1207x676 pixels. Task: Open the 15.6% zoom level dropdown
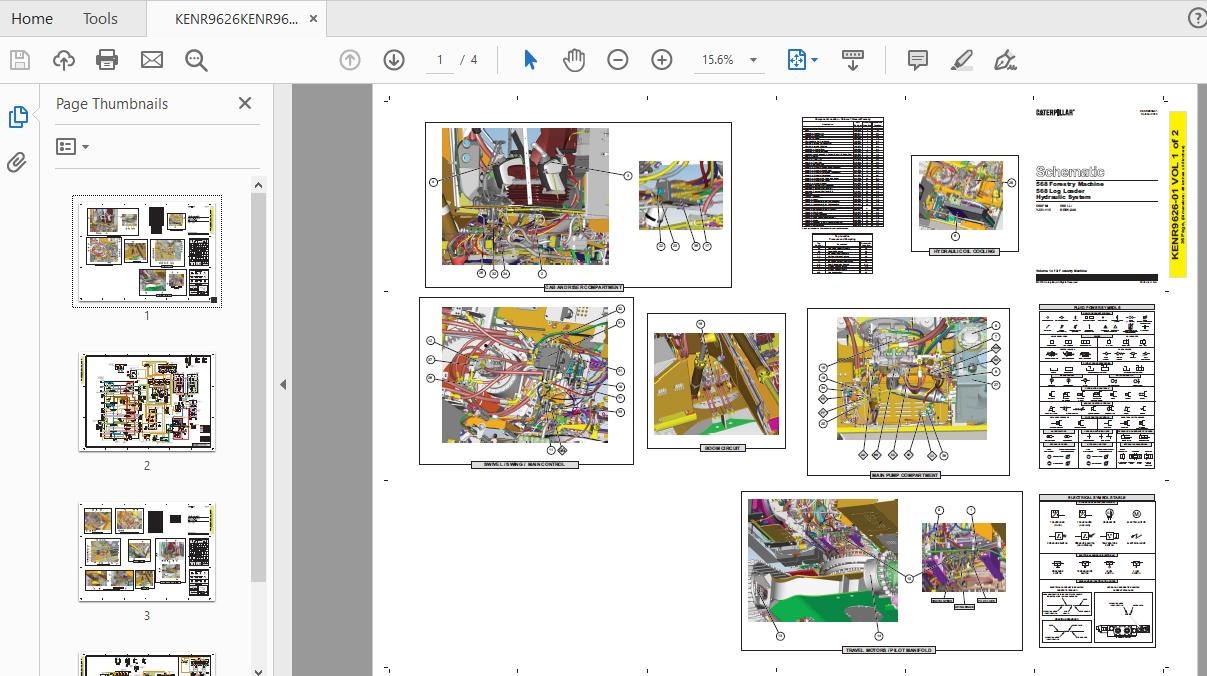click(x=753, y=60)
